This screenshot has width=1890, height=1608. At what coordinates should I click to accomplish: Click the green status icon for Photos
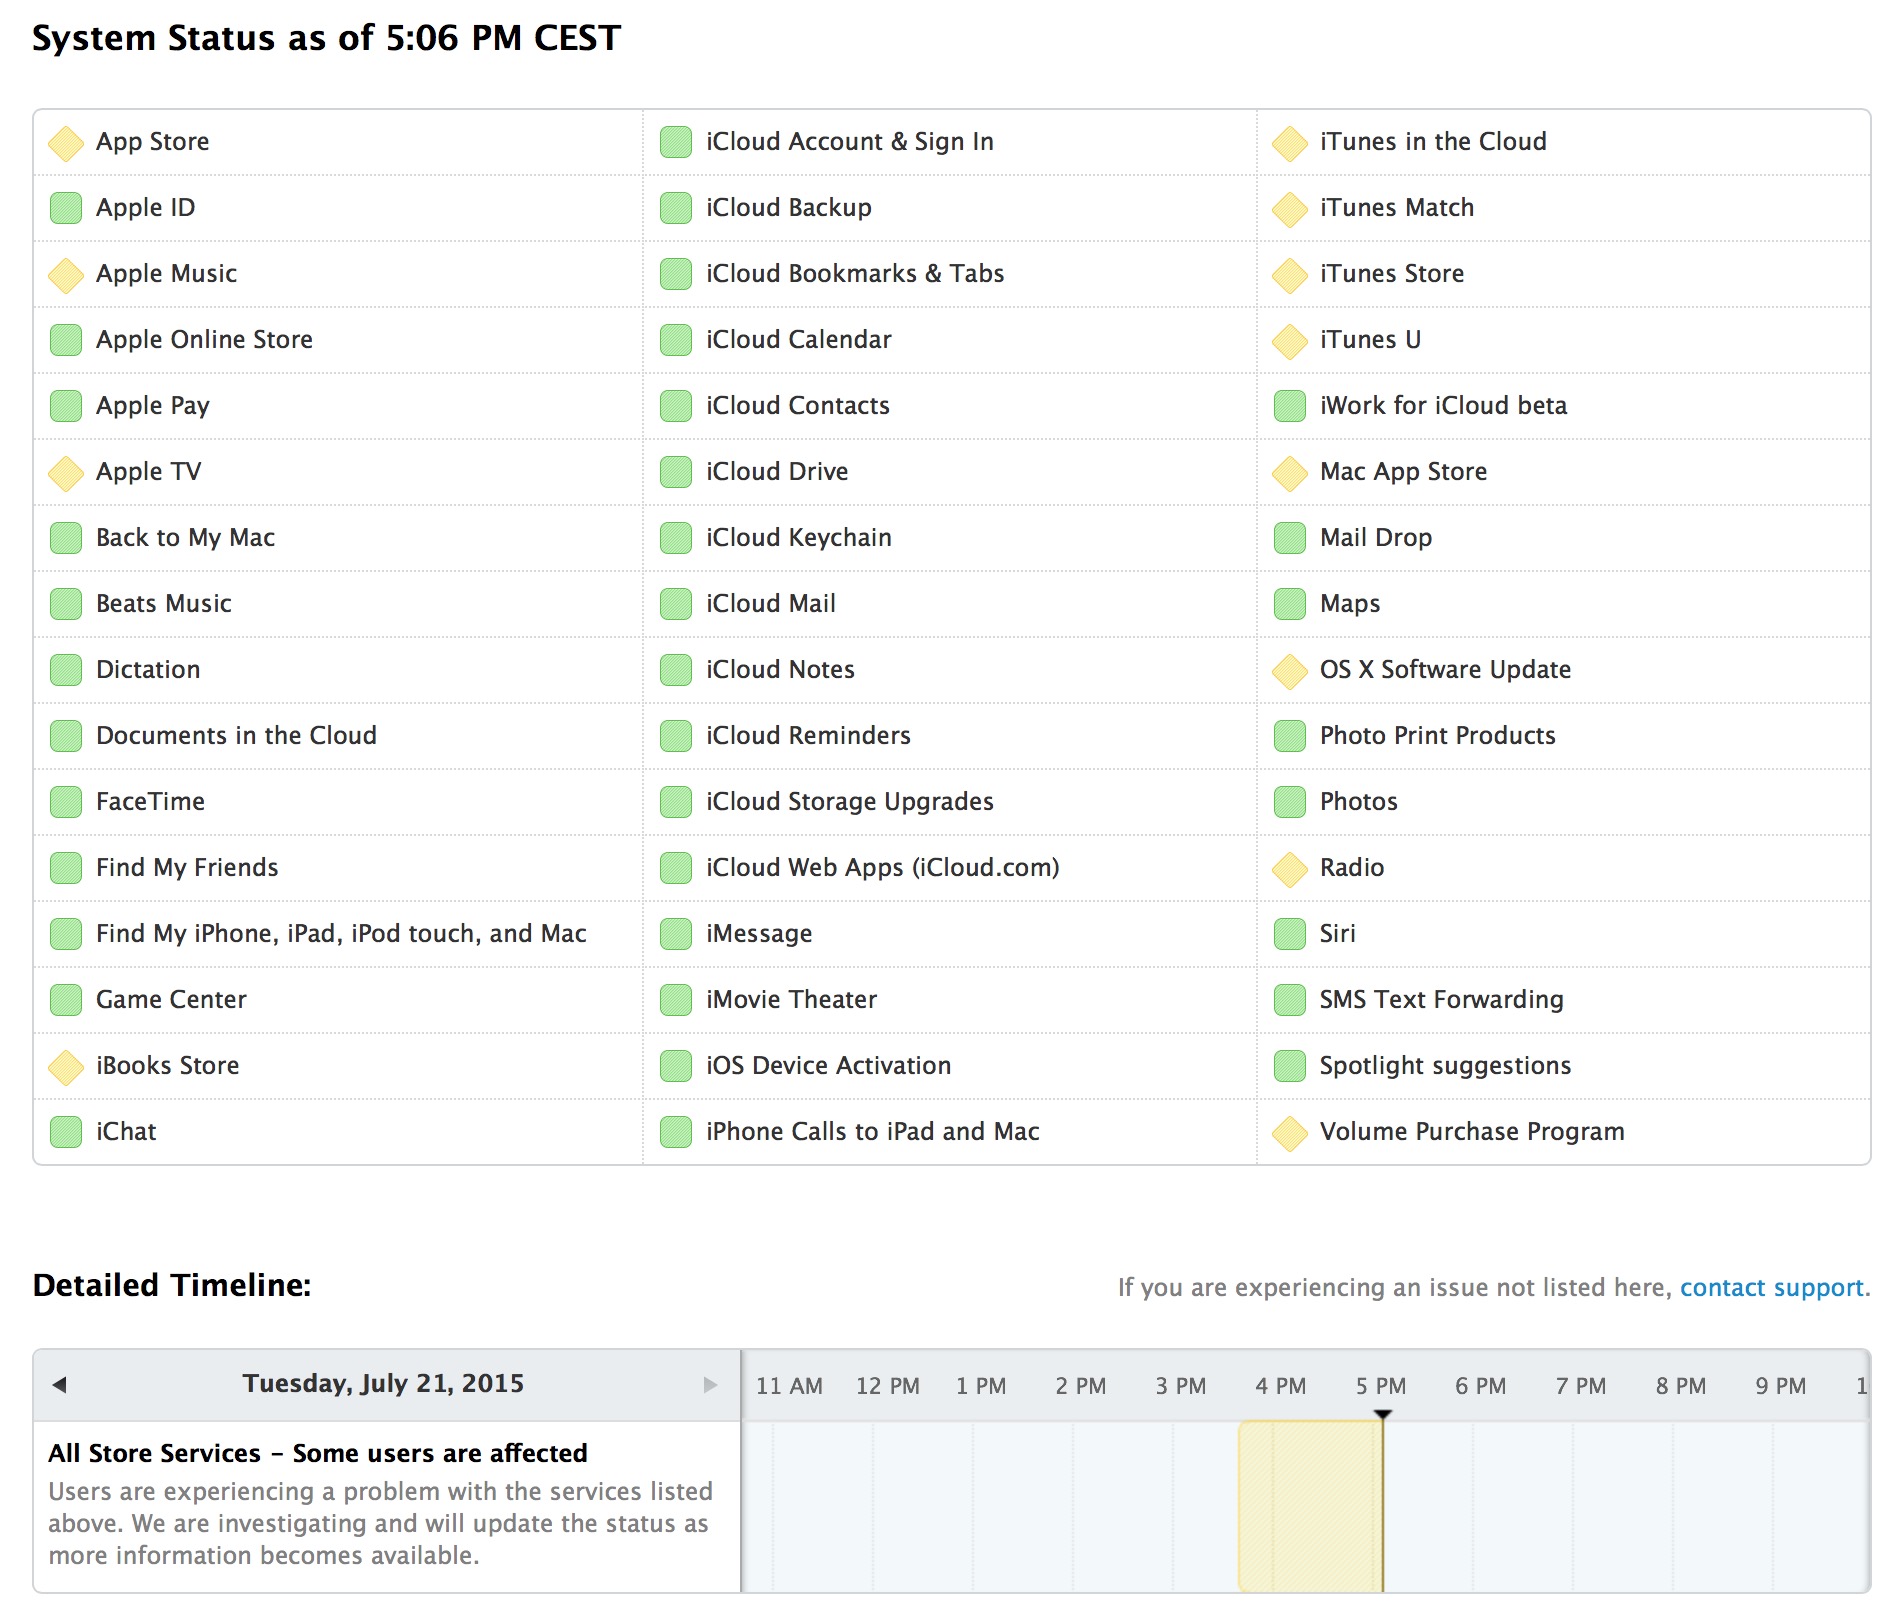(1290, 802)
